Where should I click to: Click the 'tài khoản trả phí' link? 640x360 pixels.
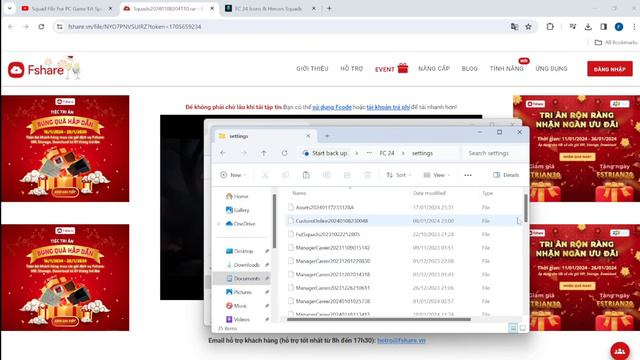coord(388,107)
